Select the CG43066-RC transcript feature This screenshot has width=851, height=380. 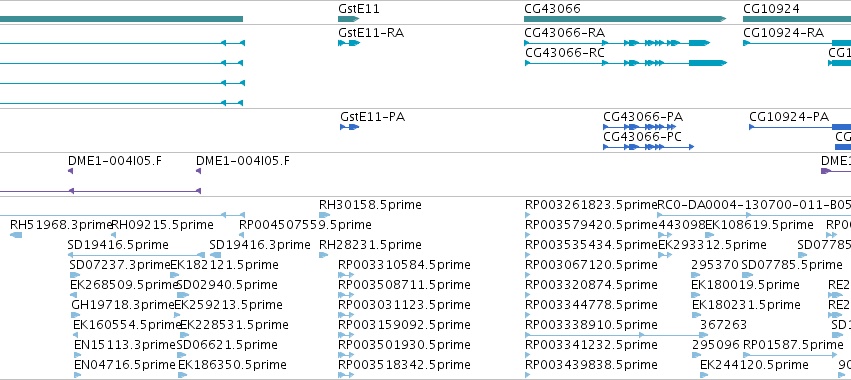point(625,63)
